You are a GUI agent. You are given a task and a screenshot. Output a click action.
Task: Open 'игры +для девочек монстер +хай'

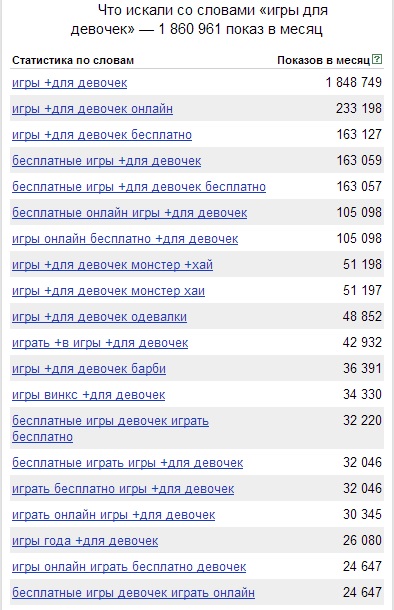click(112, 265)
